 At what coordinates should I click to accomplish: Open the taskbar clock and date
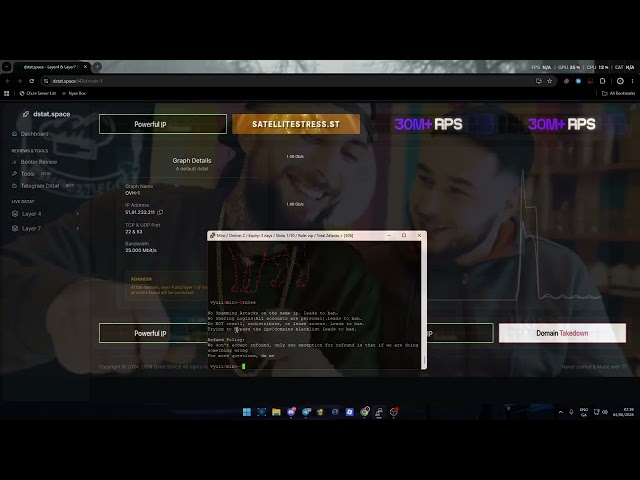point(623,412)
